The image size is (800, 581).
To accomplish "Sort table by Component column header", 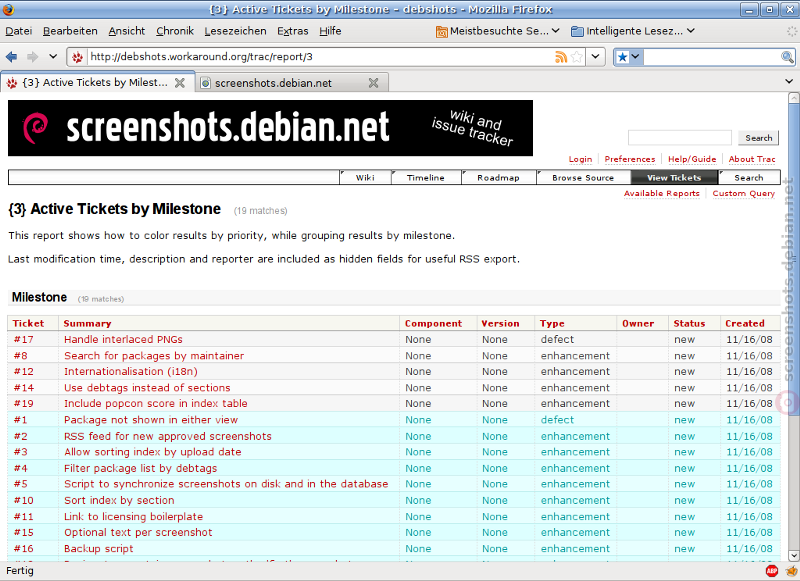I will tap(433, 323).
